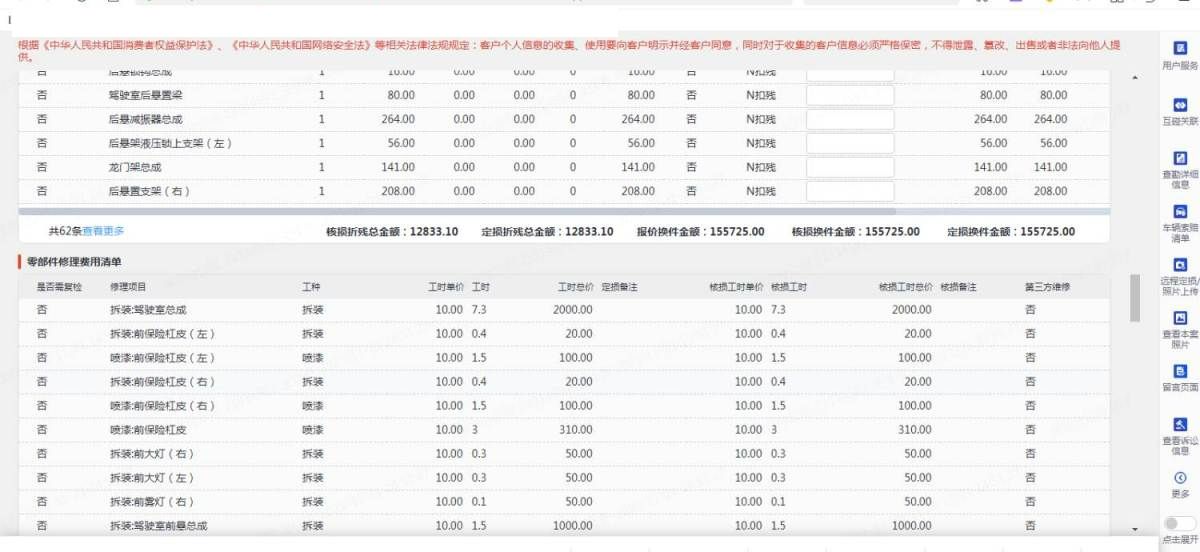This screenshot has width=1200, height=552.
Task: Click the repair list scroll-down arrow
Action: pos(1134,528)
